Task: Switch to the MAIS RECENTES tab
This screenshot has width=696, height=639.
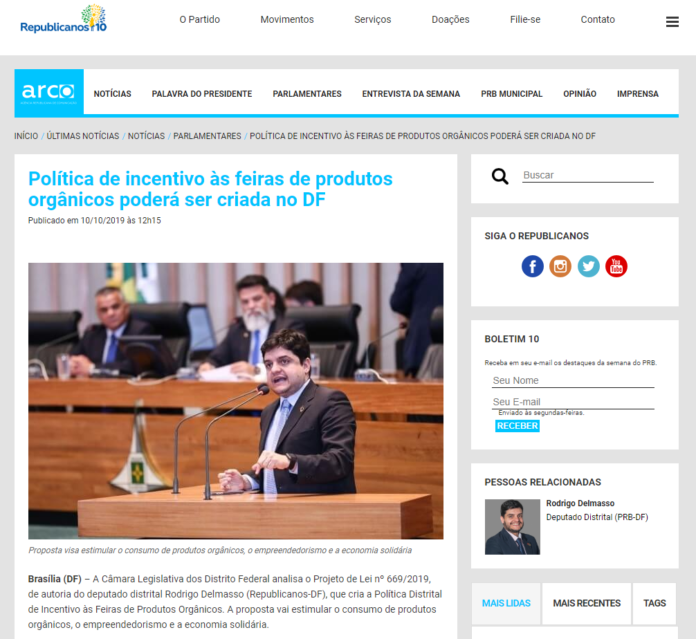Action: pyautogui.click(x=586, y=603)
